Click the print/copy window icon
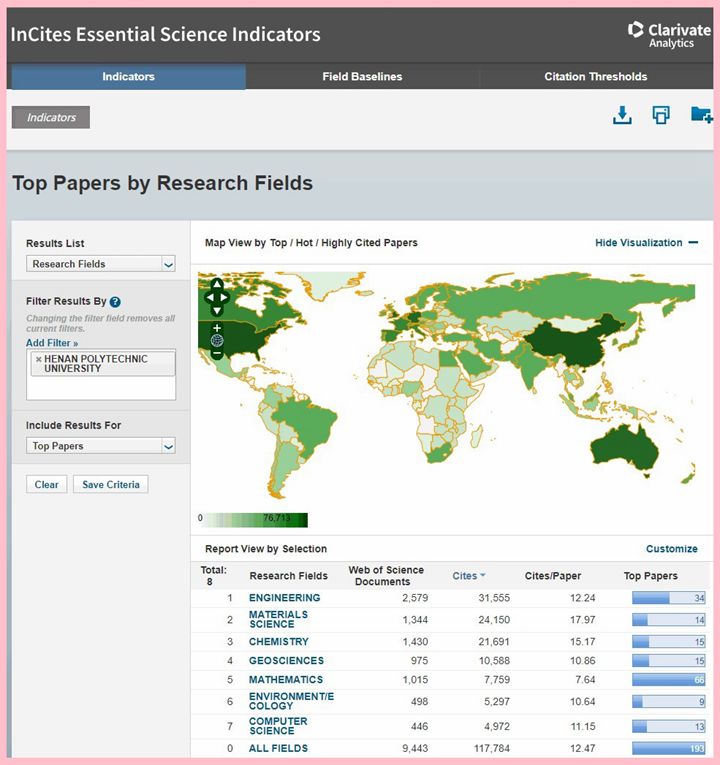 pyautogui.click(x=661, y=115)
